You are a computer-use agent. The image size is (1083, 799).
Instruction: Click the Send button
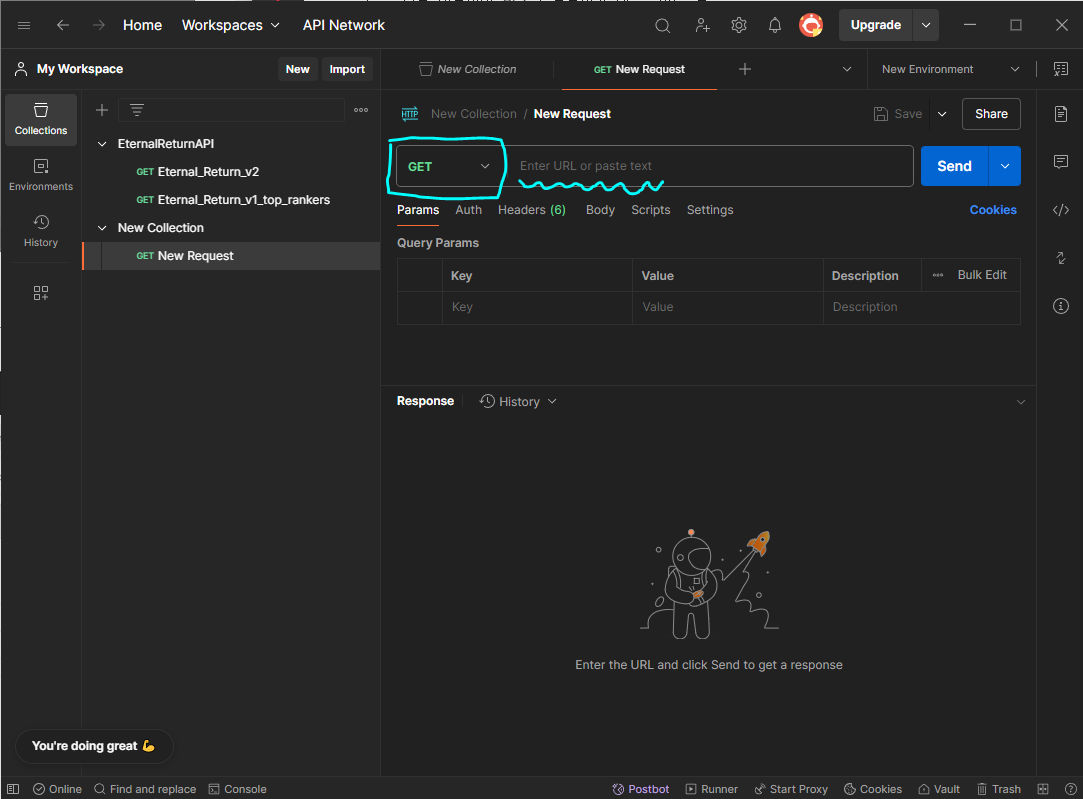click(955, 166)
